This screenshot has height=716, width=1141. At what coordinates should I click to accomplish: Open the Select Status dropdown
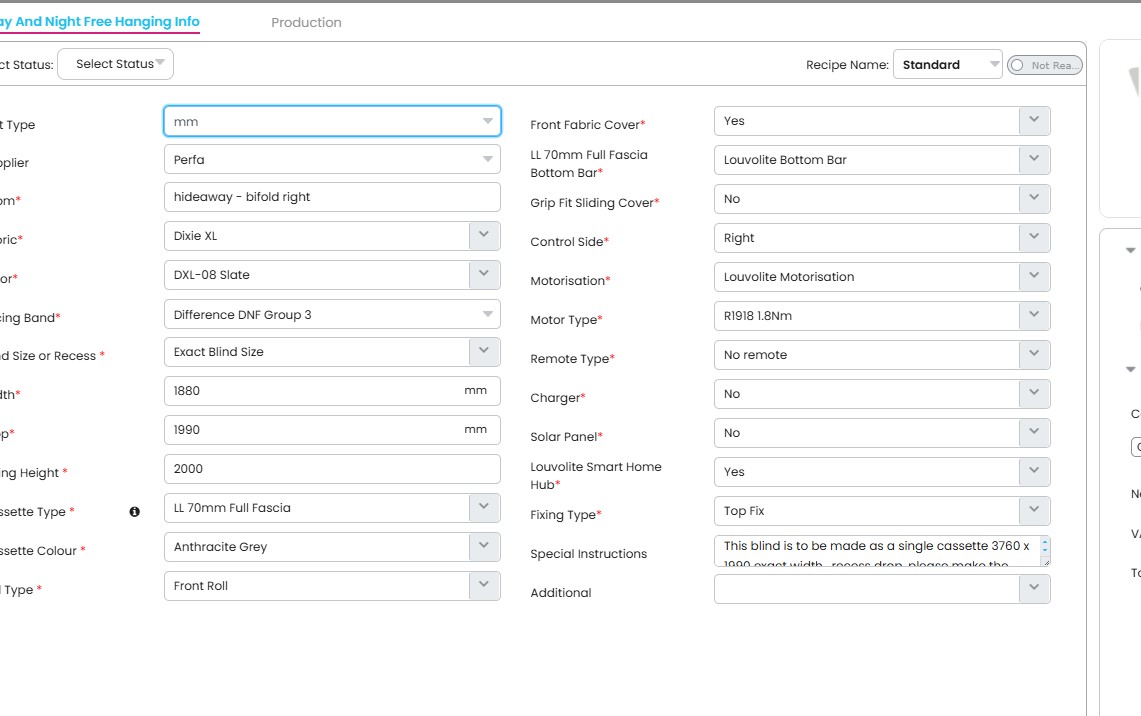point(116,64)
